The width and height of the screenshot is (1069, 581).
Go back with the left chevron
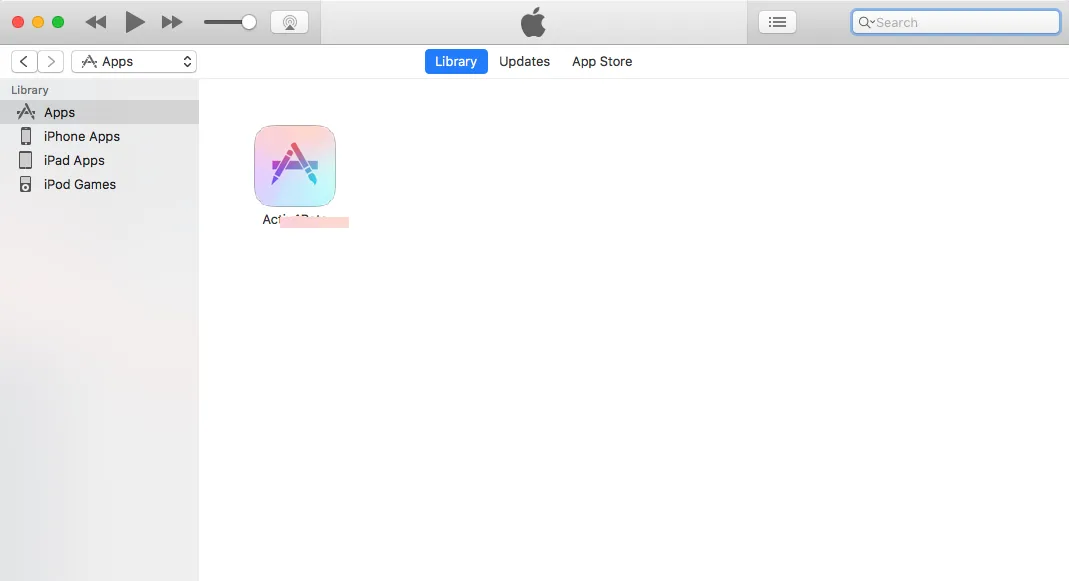point(24,61)
